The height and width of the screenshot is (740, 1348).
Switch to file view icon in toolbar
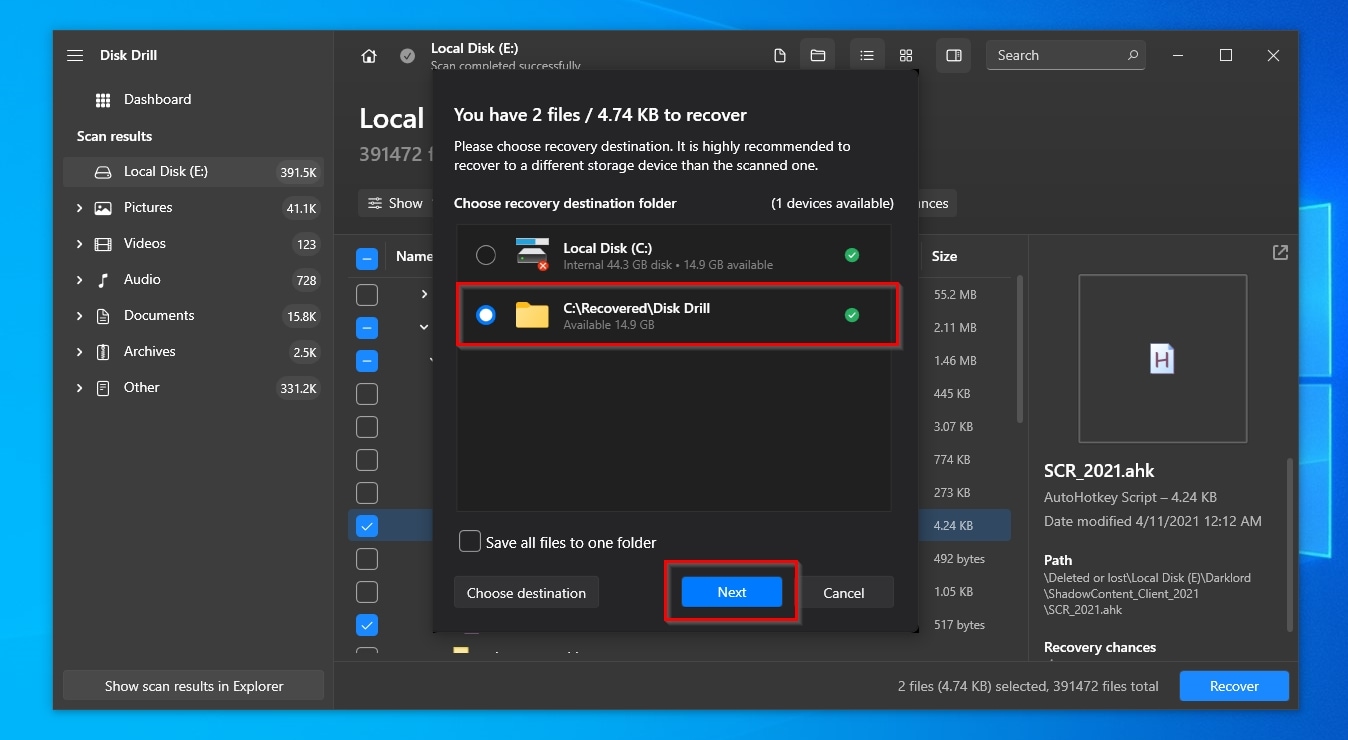(x=780, y=56)
